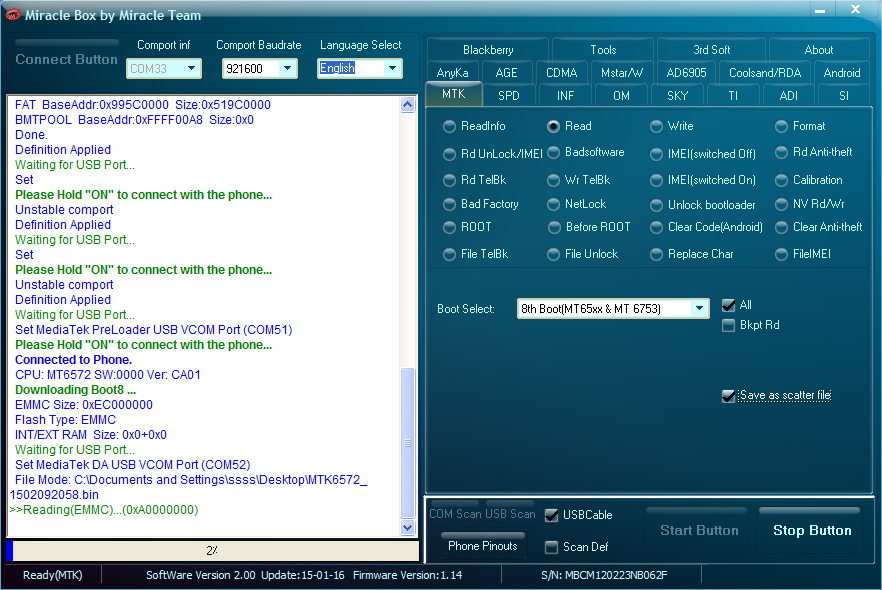Click the log scroll down arrow

point(407,528)
